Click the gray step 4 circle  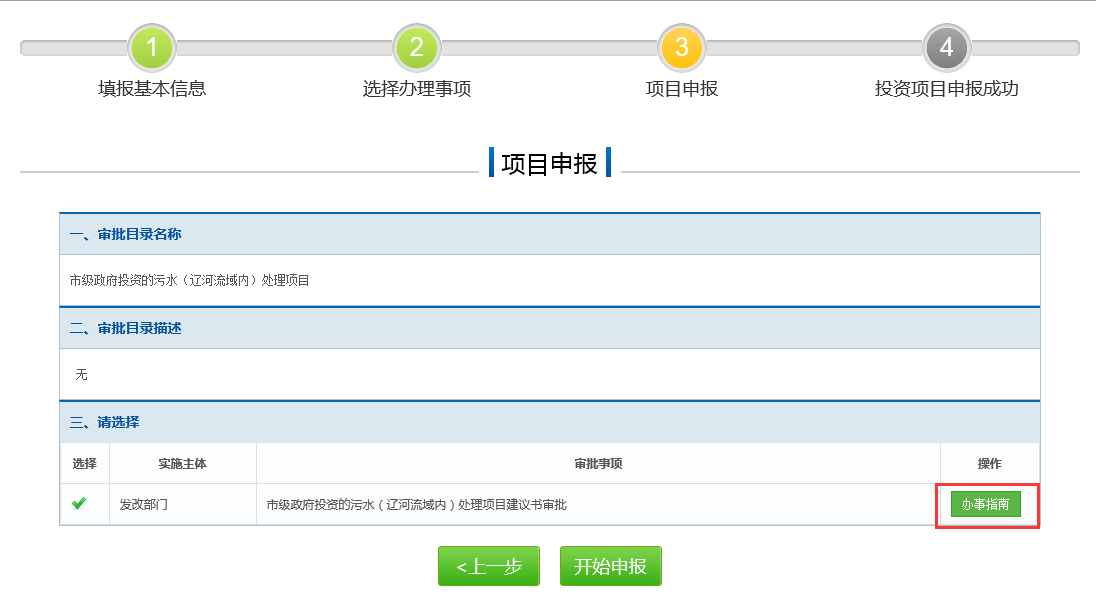coord(946,48)
